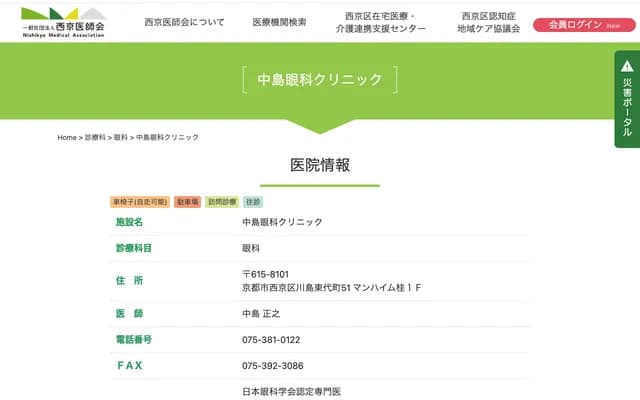Click the 訪問診療 green tag

tap(222, 201)
